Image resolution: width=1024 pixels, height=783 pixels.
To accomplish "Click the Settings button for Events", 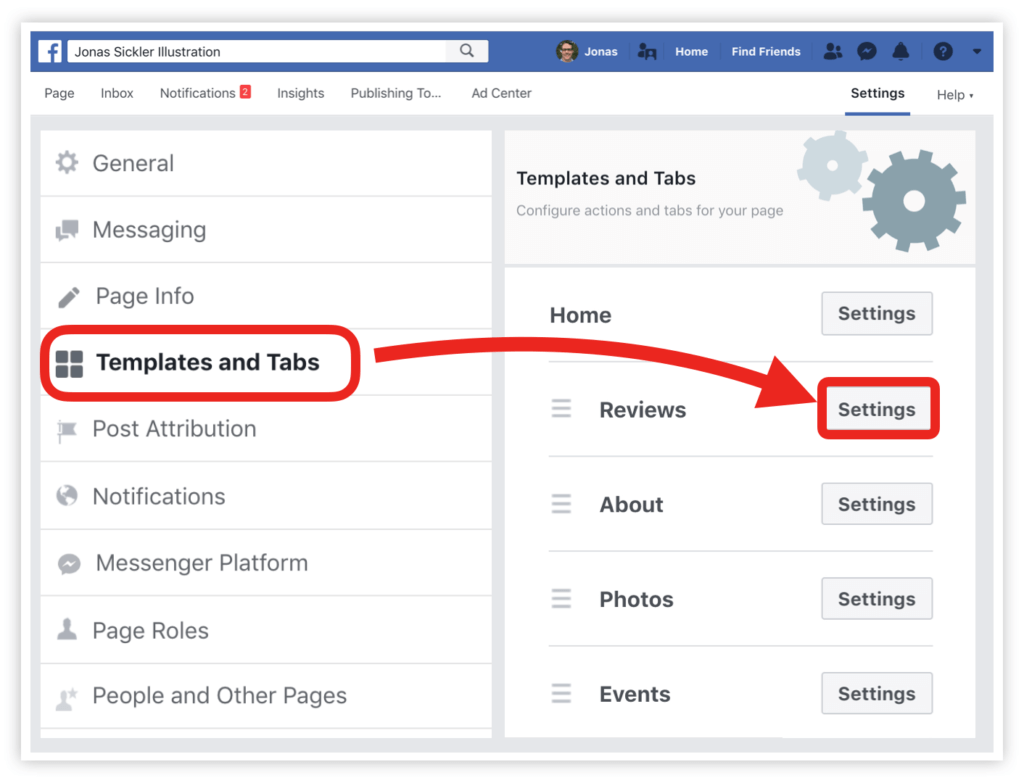I will tap(876, 693).
